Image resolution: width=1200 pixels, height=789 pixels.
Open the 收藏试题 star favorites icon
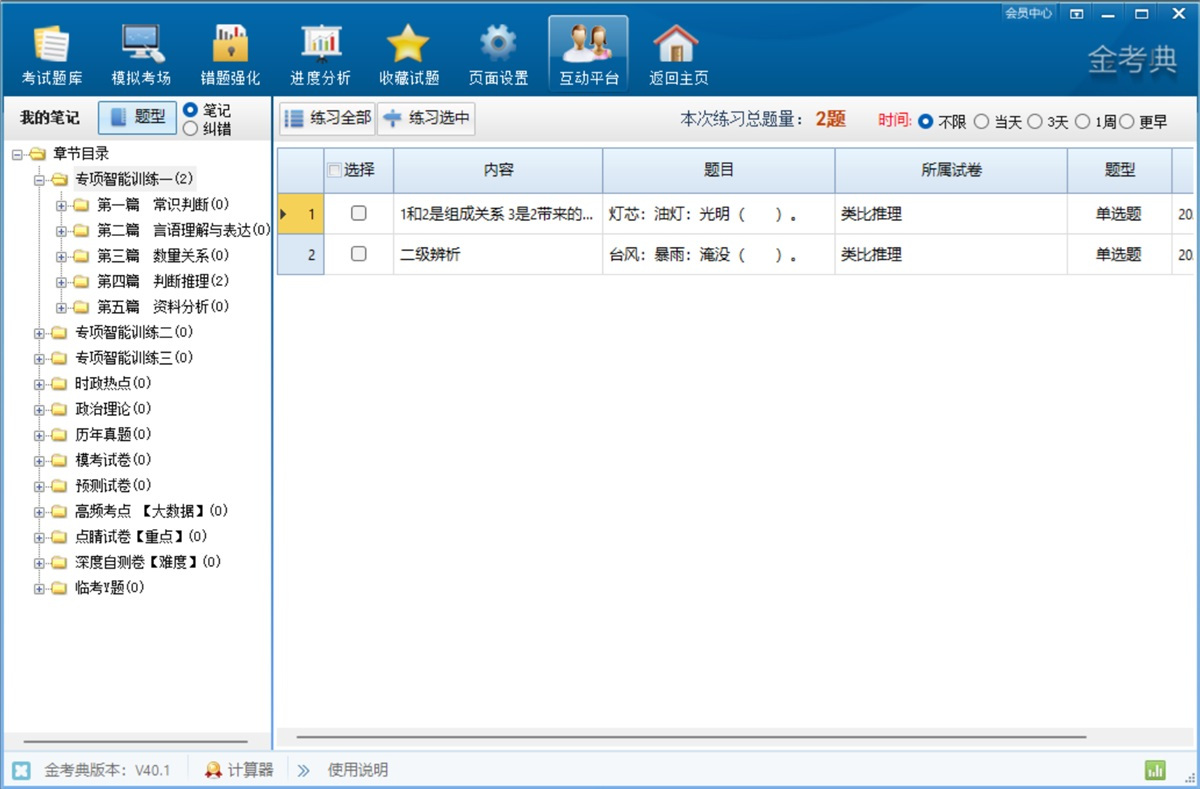point(408,54)
